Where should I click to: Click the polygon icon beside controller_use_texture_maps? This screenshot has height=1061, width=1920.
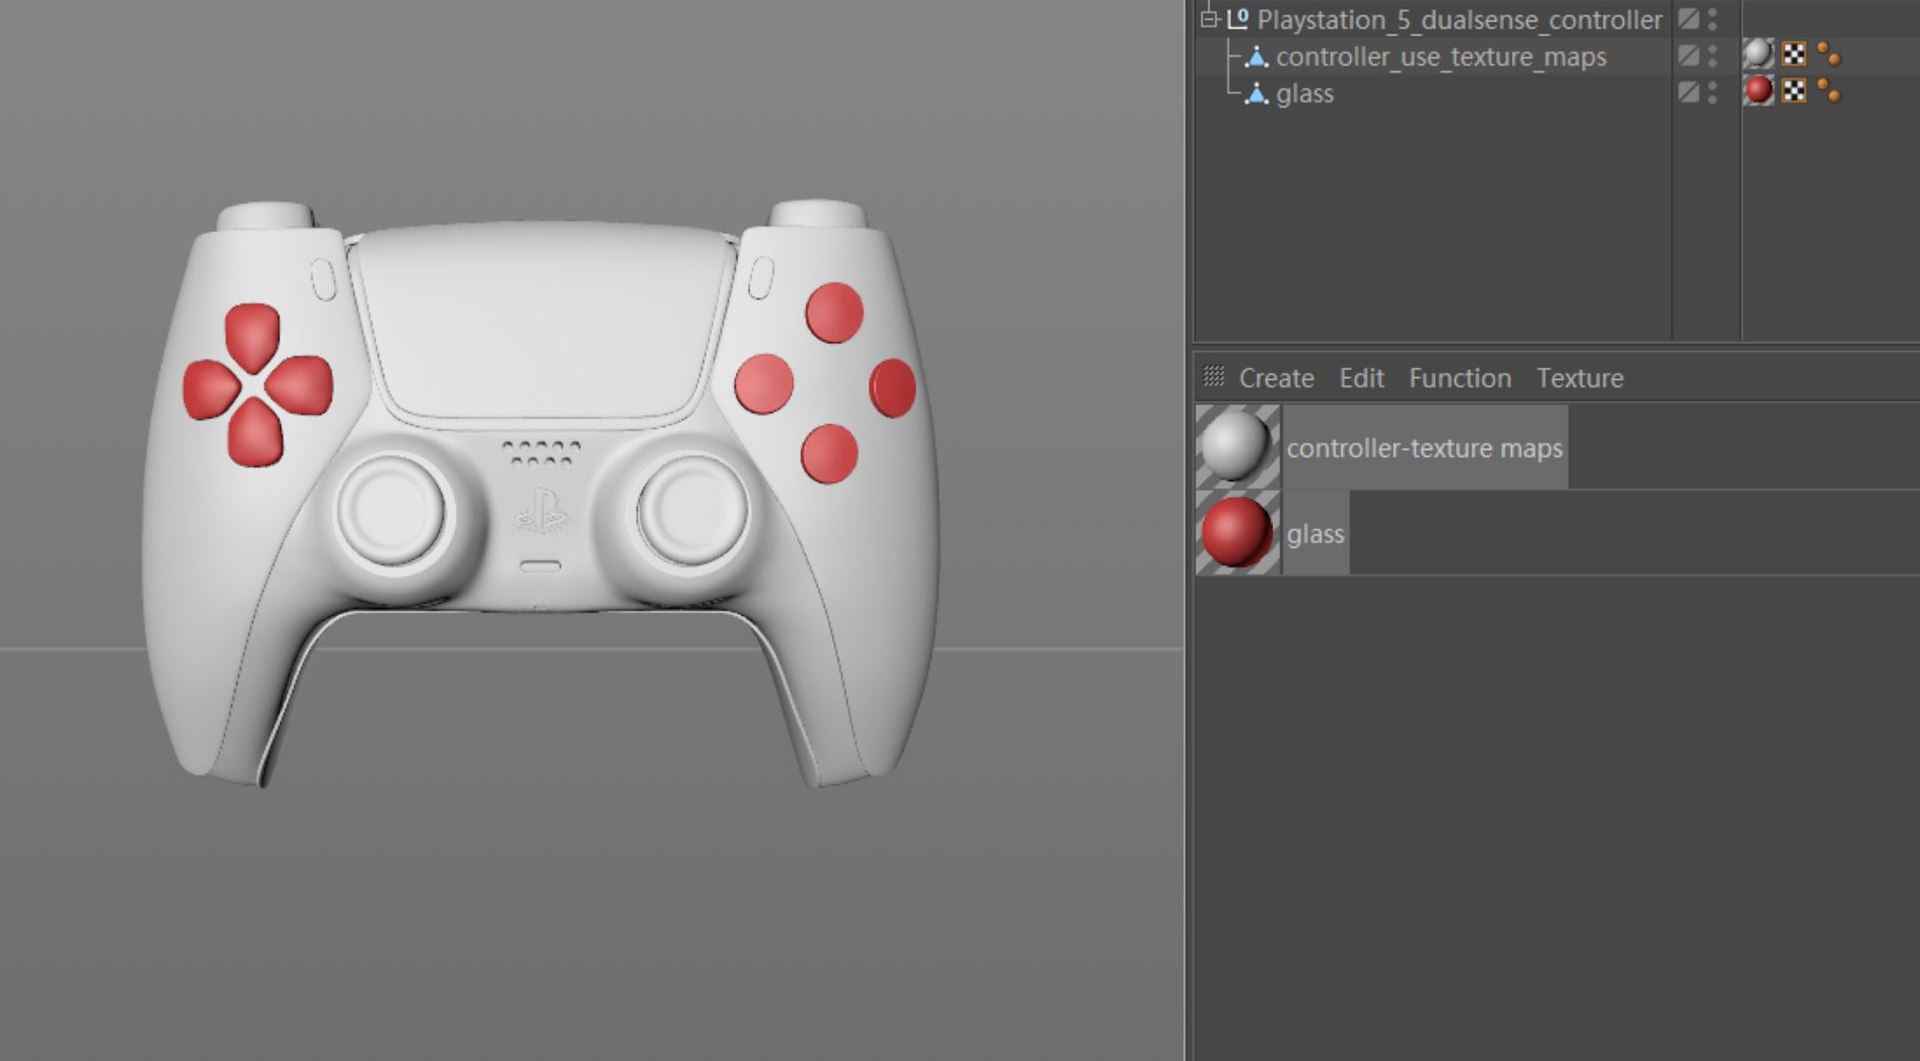click(1256, 57)
